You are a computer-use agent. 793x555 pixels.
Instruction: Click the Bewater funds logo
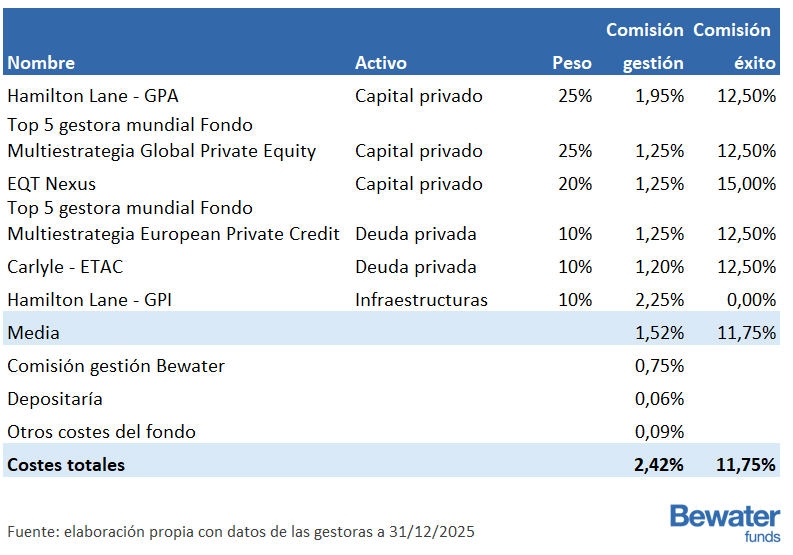pos(724,524)
